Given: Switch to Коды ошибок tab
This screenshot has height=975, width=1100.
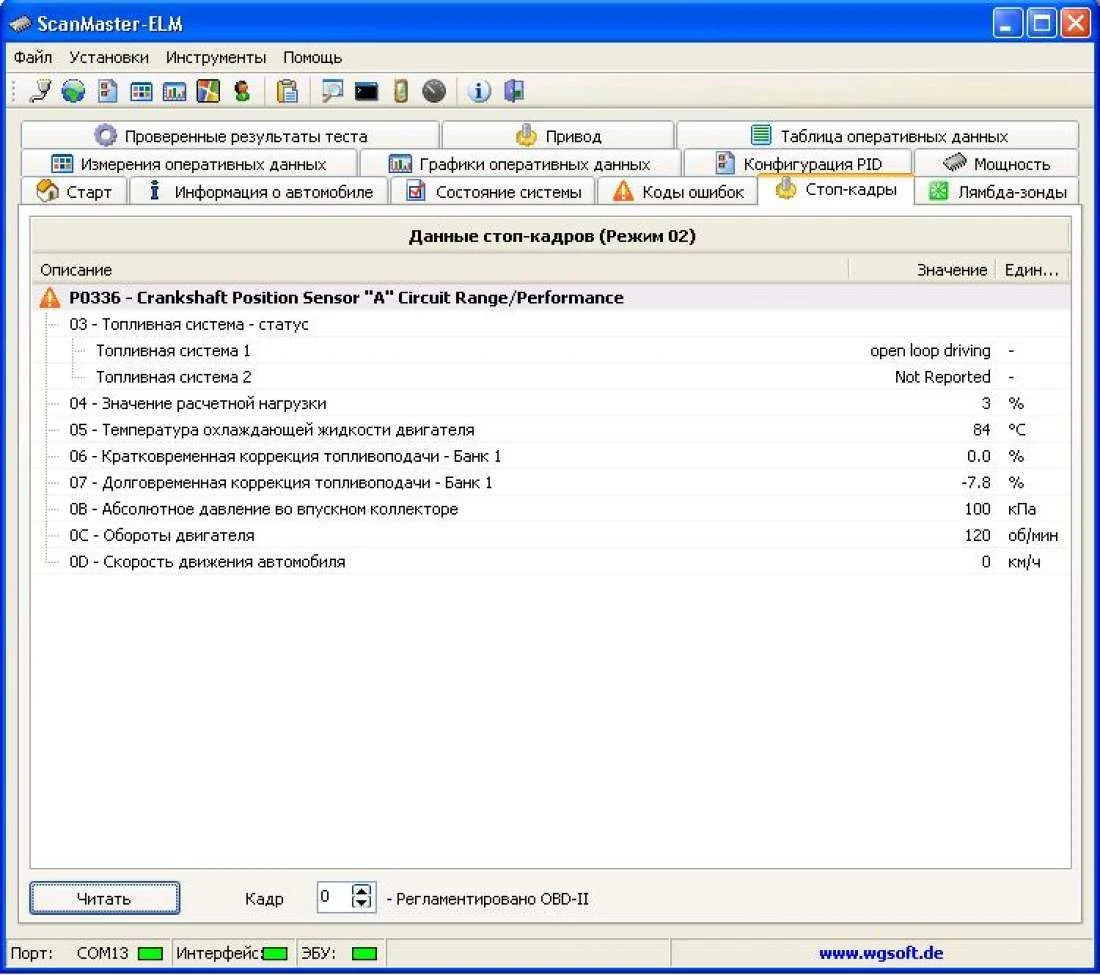Looking at the screenshot, I should pyautogui.click(x=677, y=191).
